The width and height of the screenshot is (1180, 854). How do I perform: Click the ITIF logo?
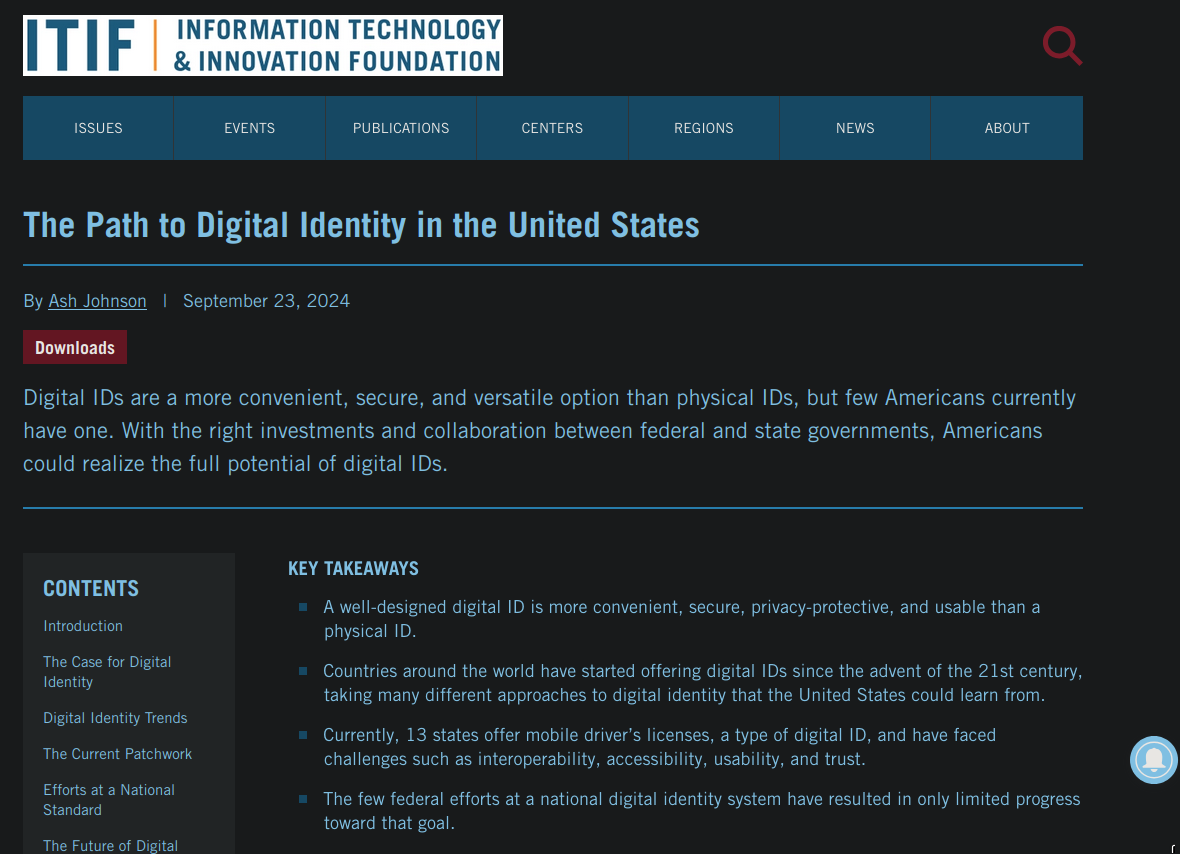pyautogui.click(x=263, y=45)
